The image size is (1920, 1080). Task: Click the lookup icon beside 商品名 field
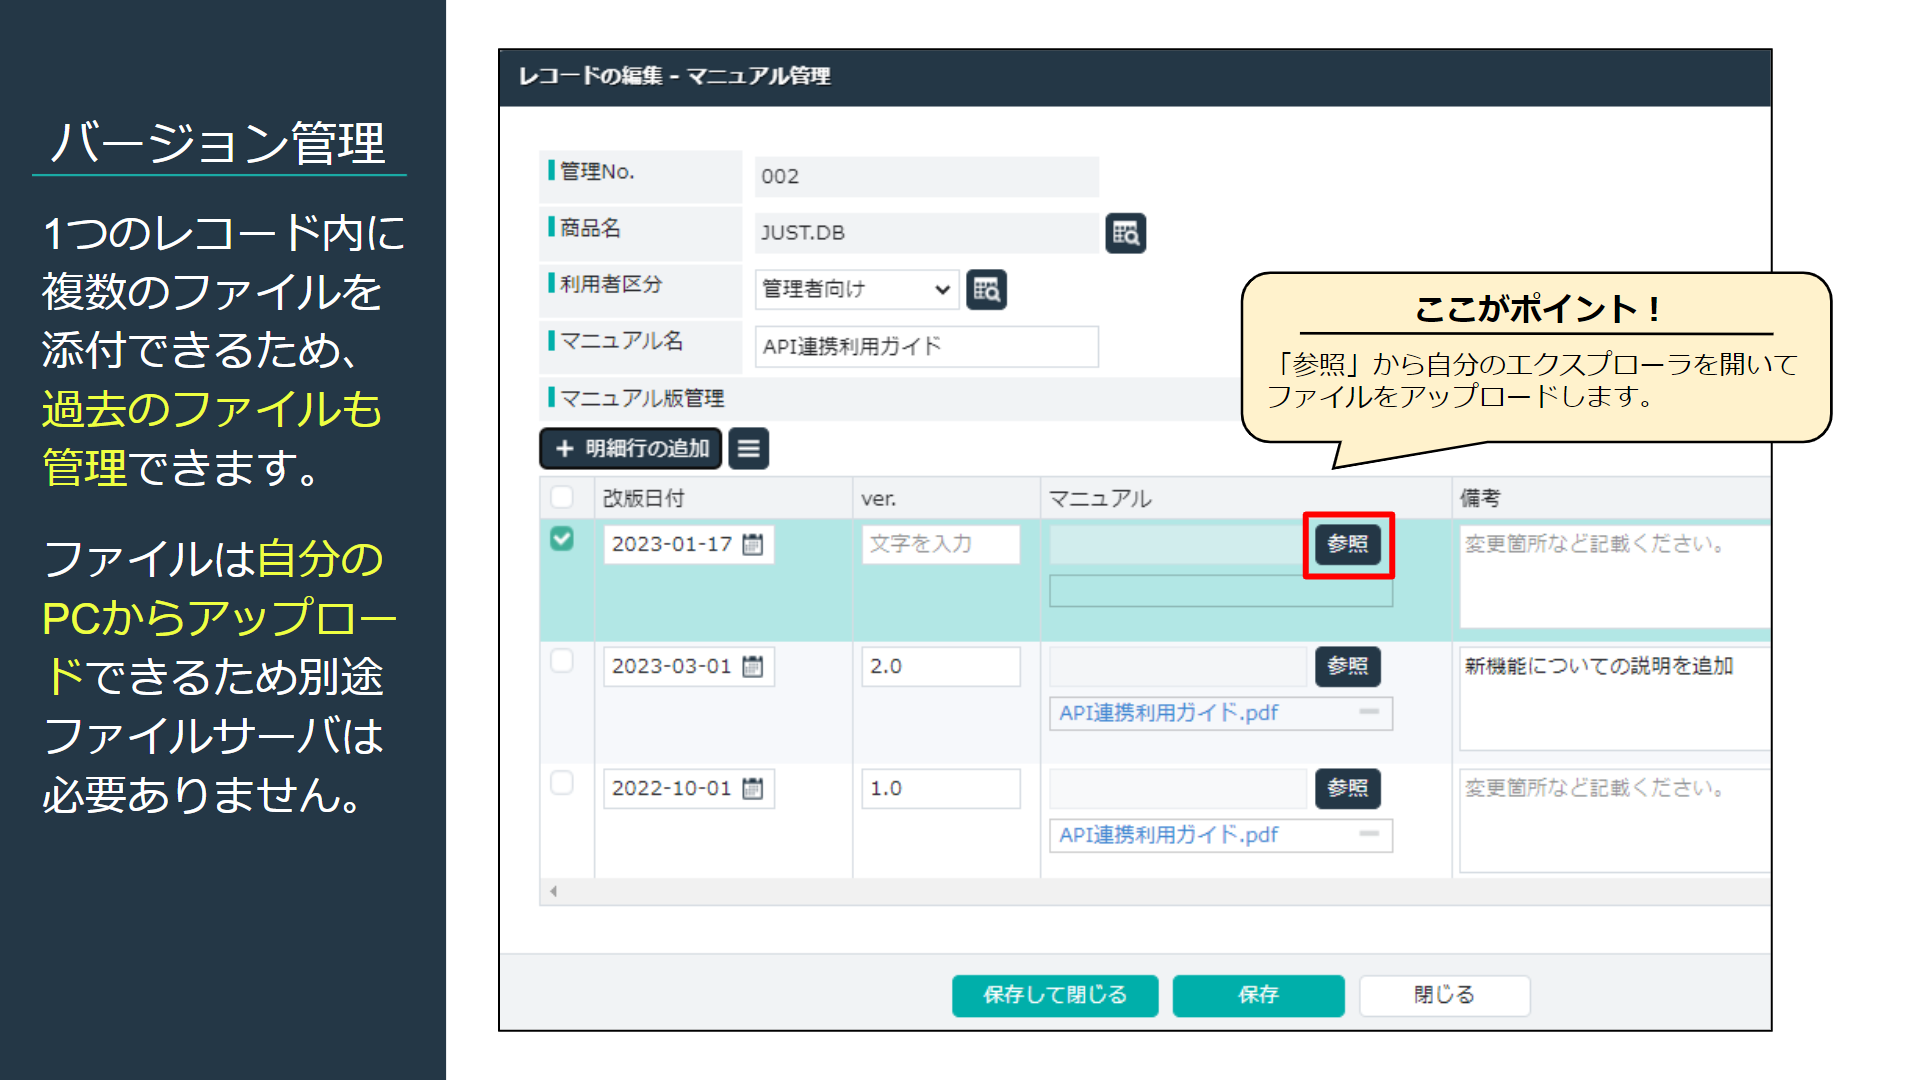click(x=1125, y=233)
